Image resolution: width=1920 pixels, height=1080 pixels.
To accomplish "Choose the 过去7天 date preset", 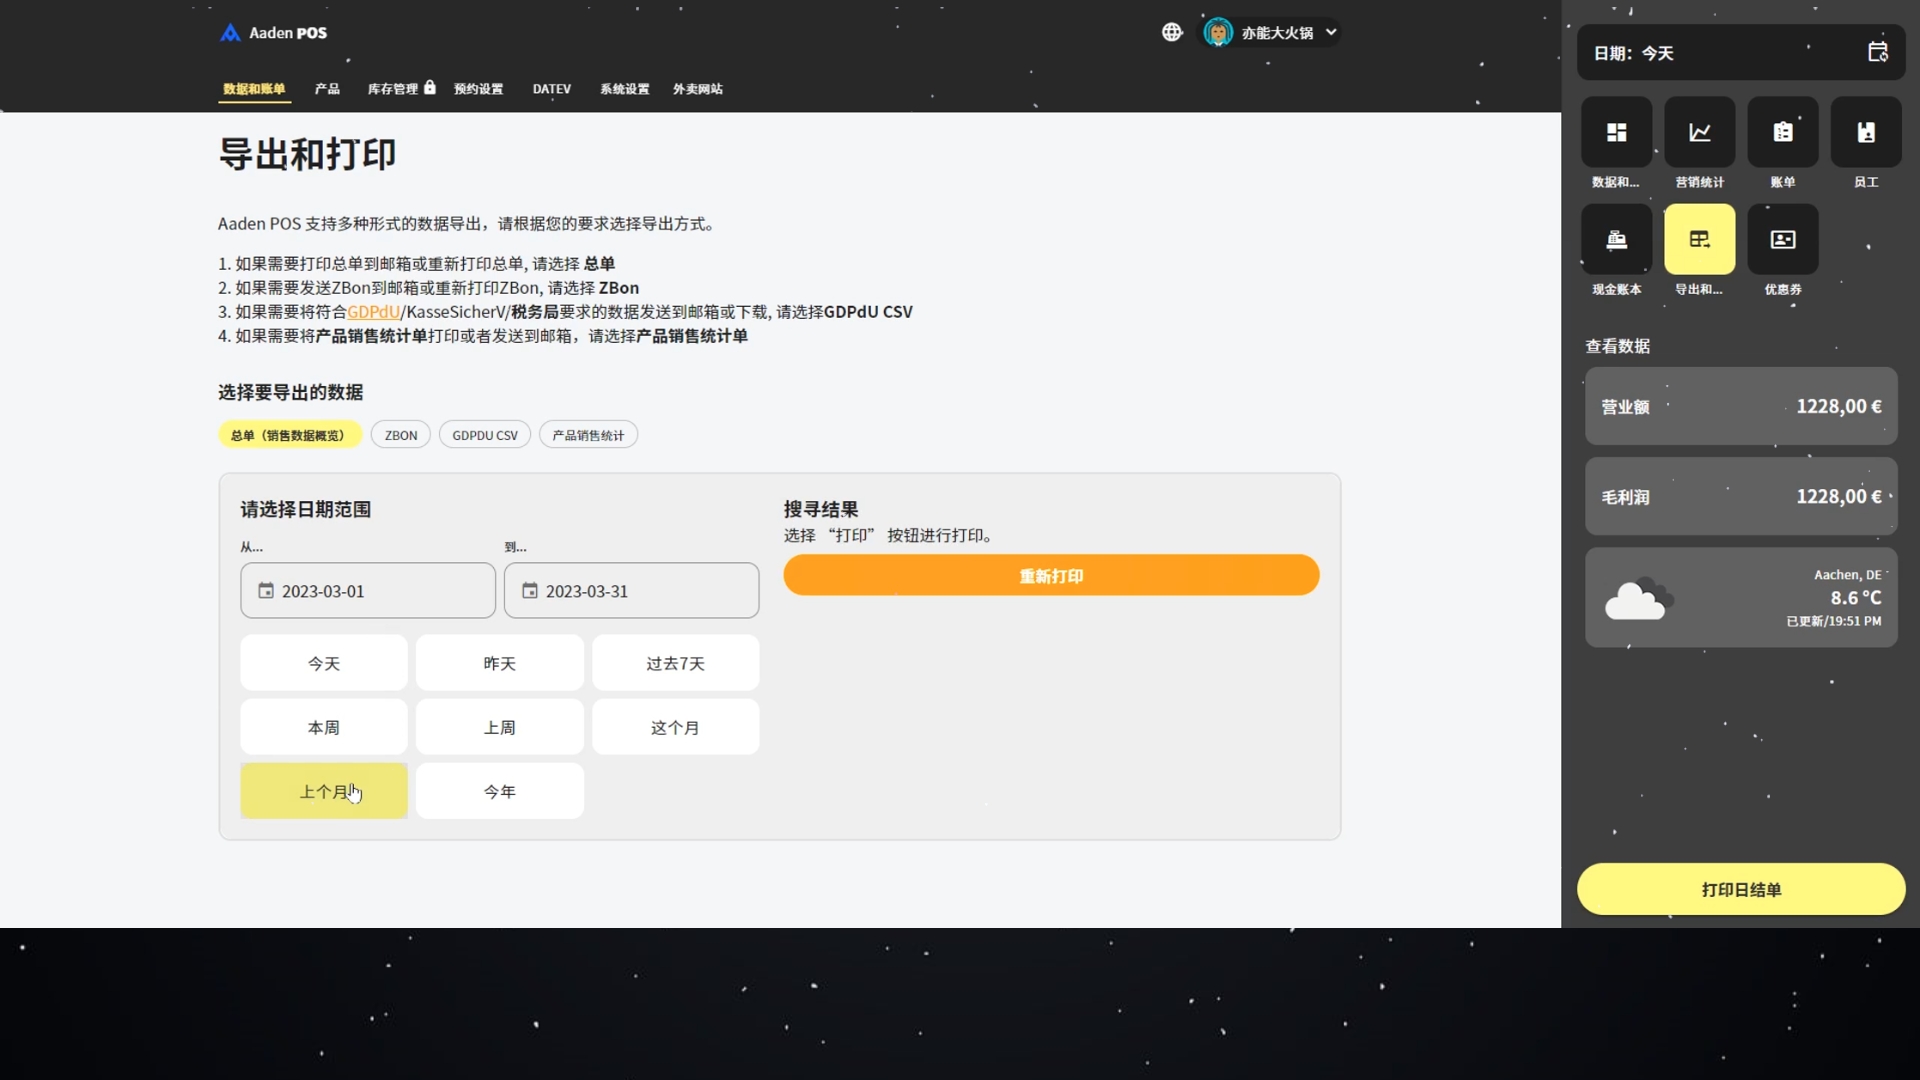I will tap(675, 663).
